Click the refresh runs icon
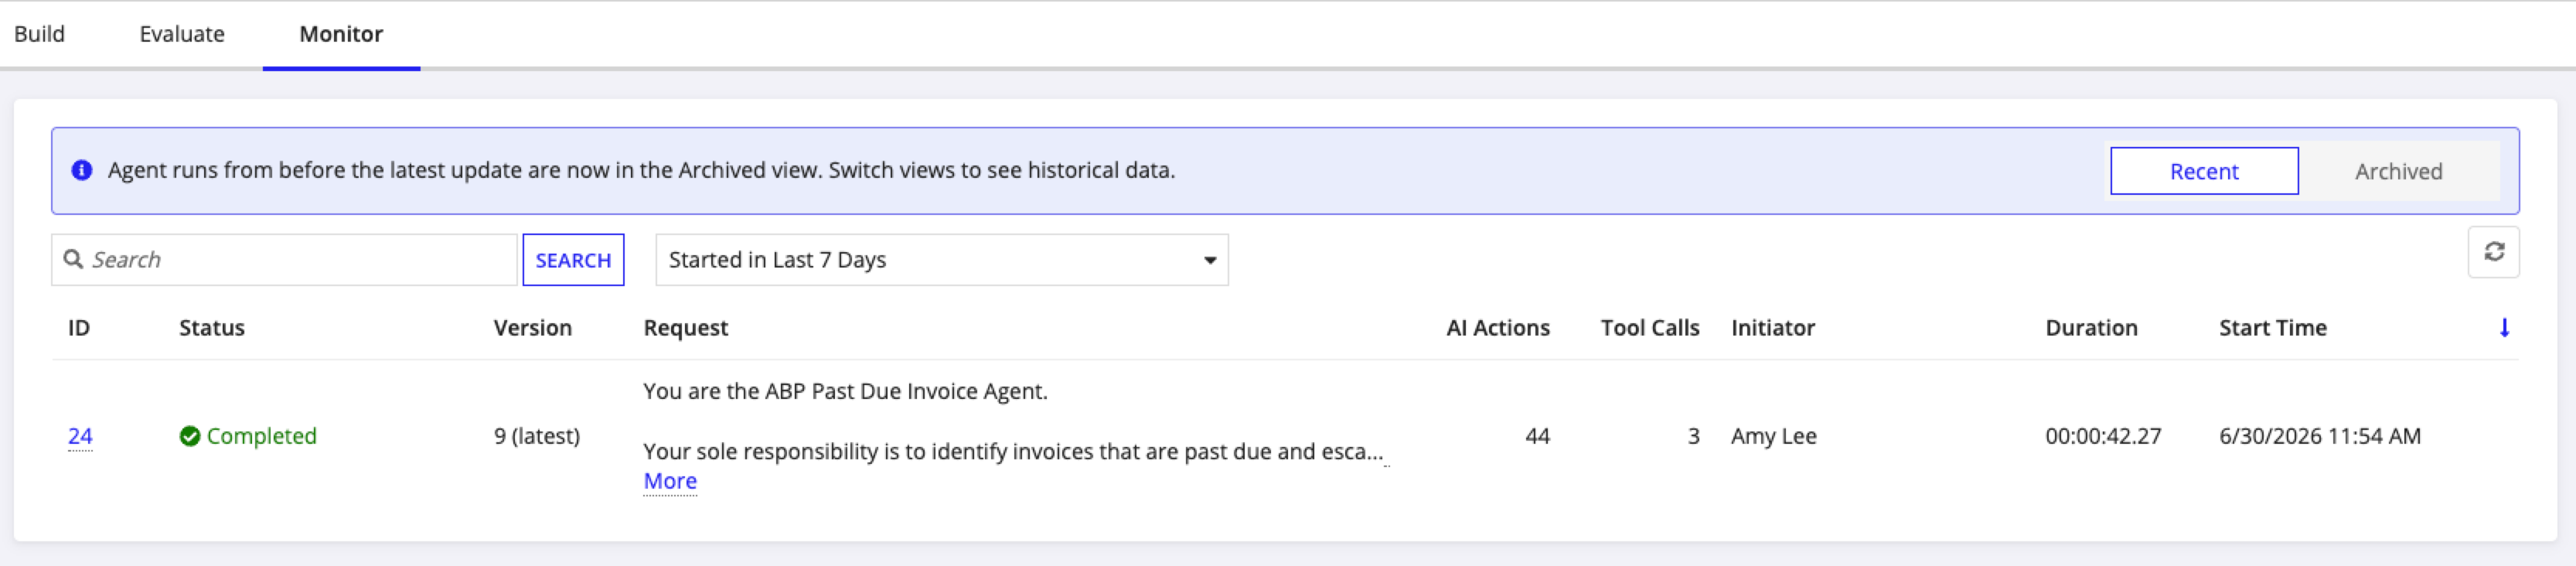The image size is (2576, 566). [2493, 252]
